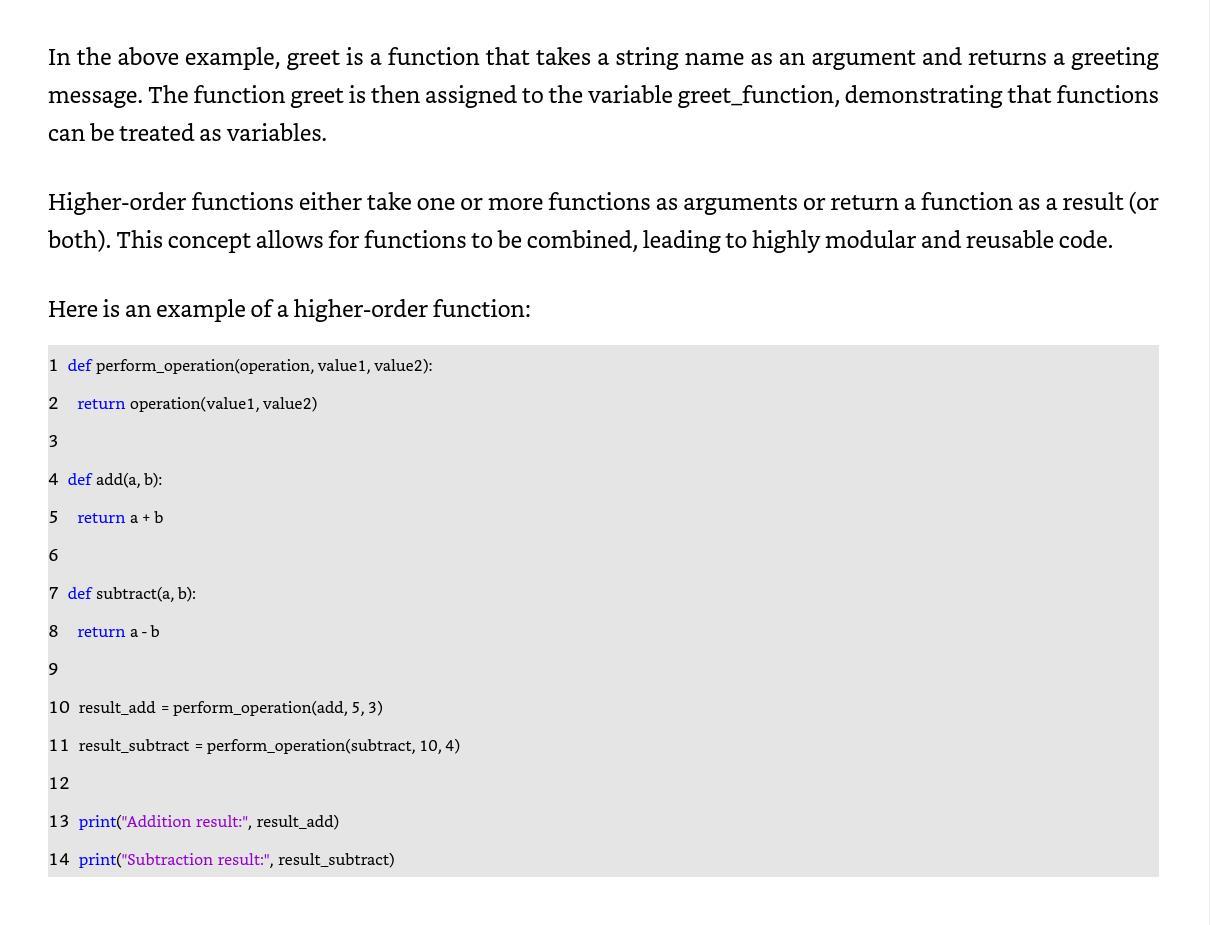The height and width of the screenshot is (925, 1210).
Task: Click the "Higher-order functions" paragraph start
Action: [170, 201]
